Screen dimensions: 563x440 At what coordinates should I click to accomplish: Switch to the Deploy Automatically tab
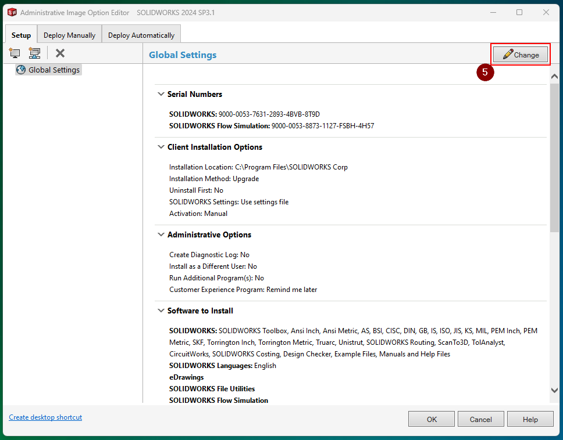coord(141,35)
